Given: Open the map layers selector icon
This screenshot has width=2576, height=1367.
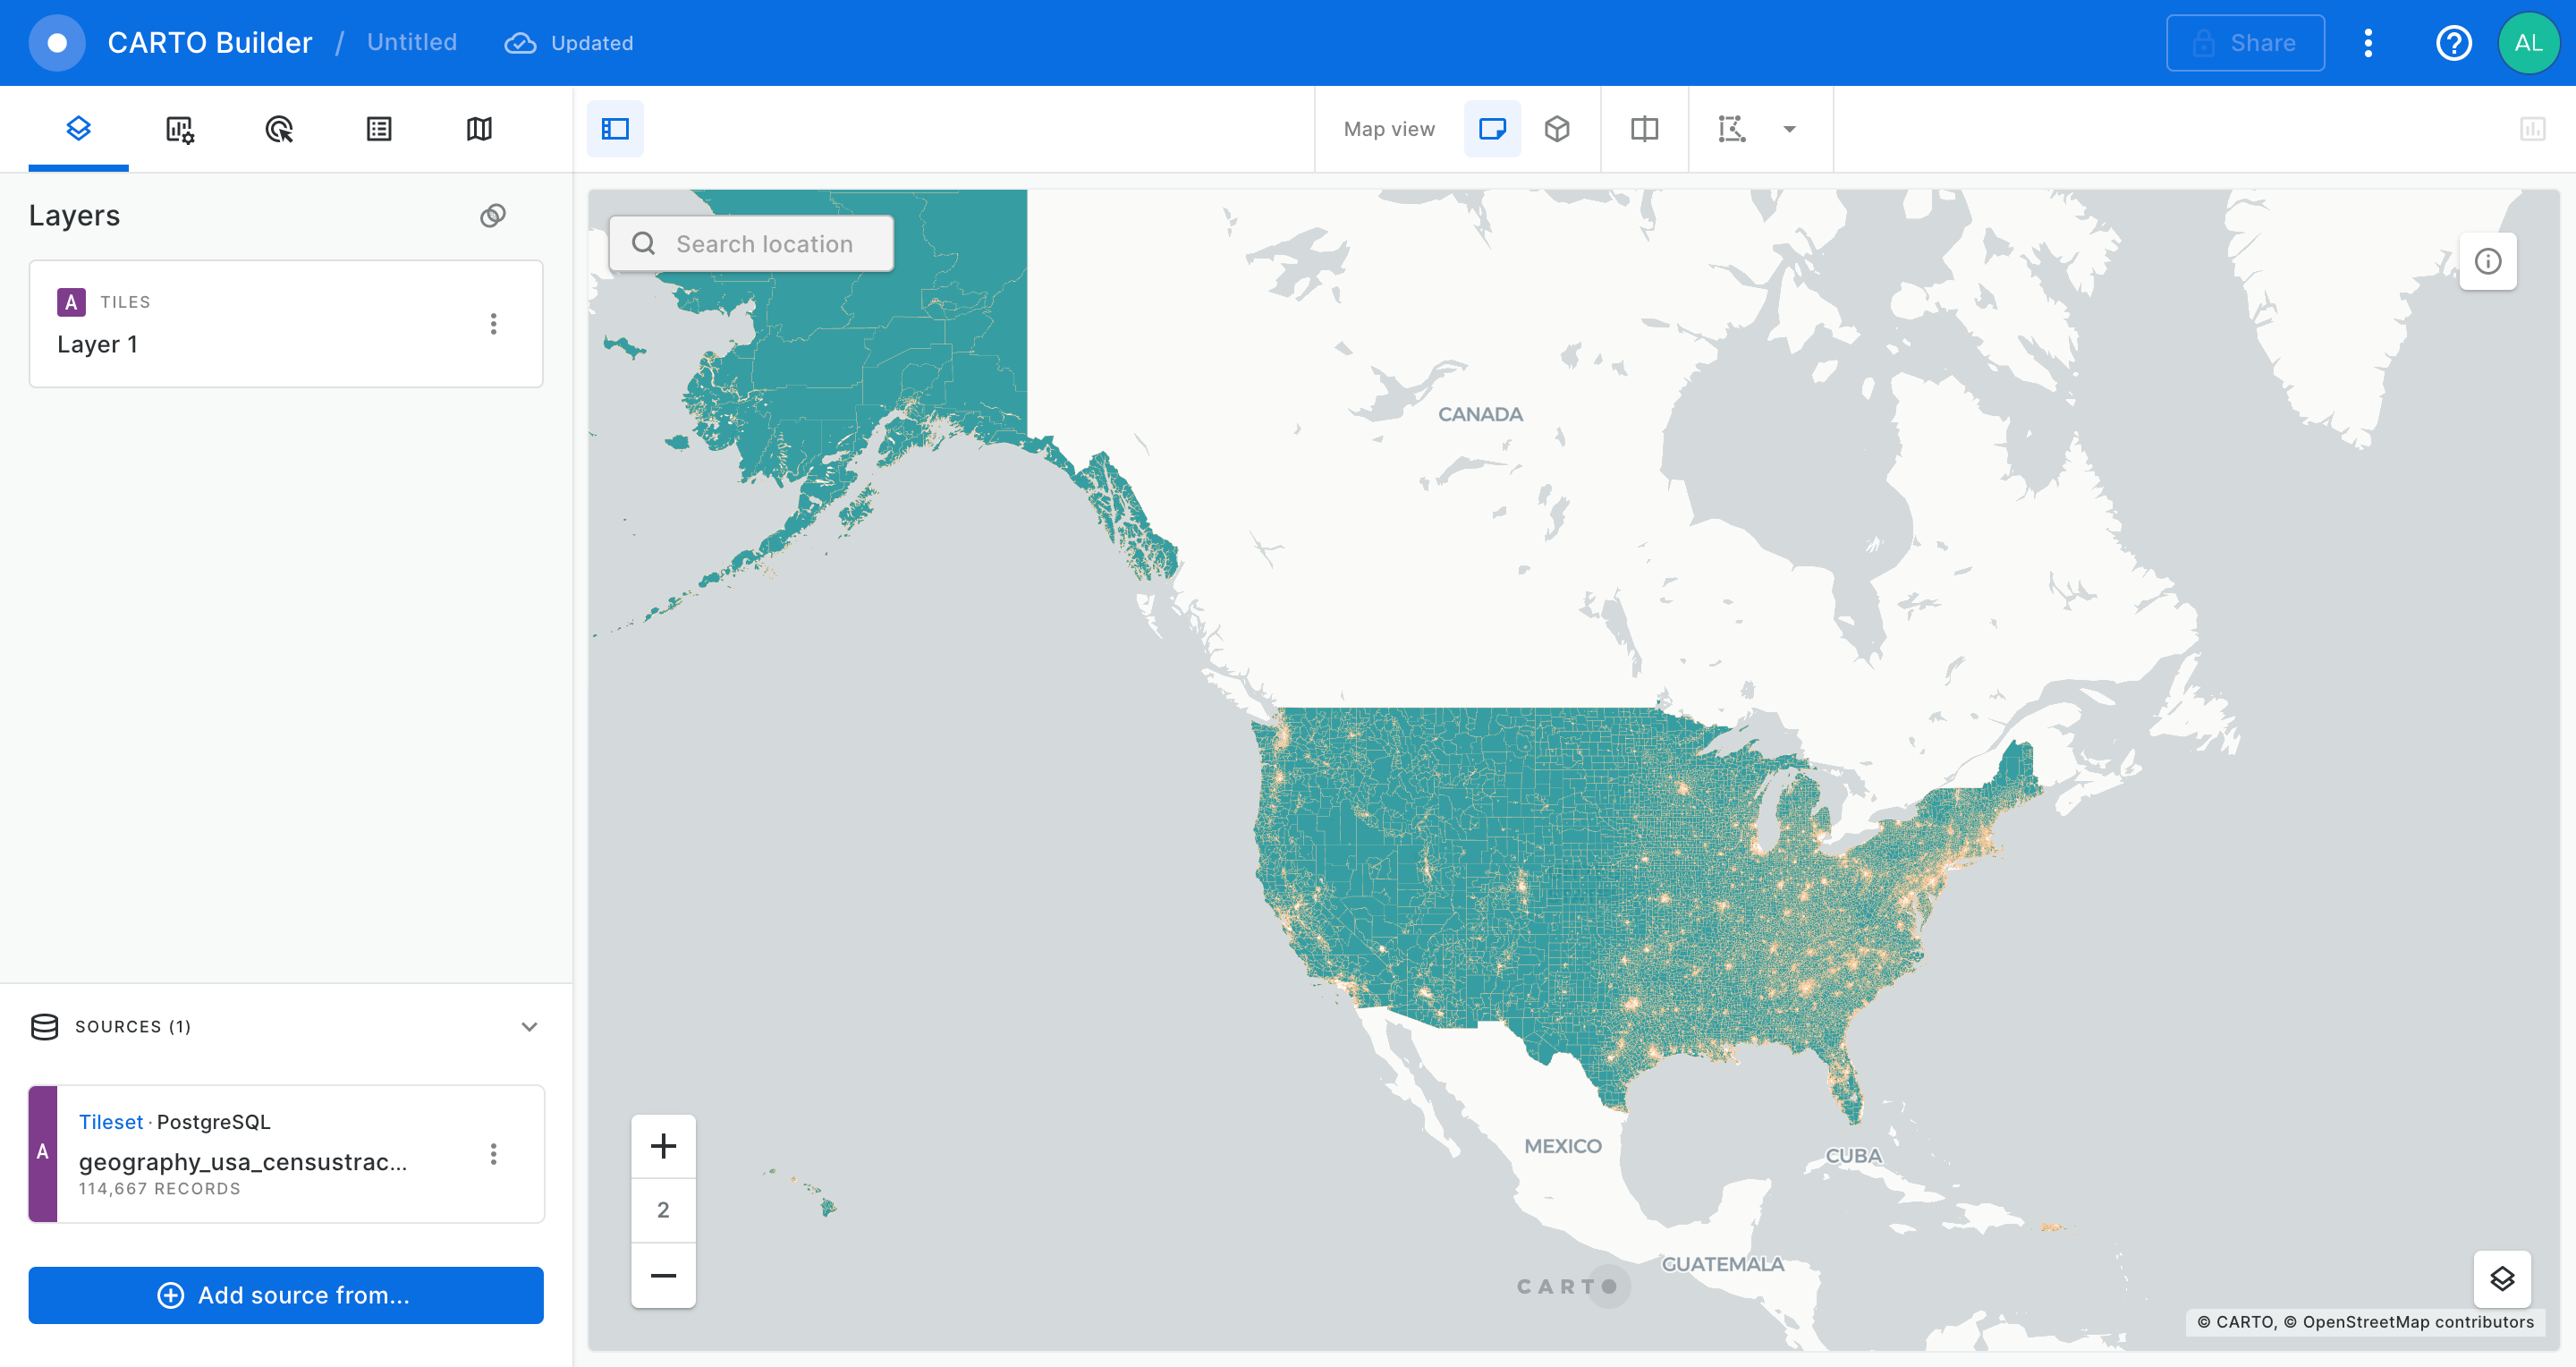Looking at the screenshot, I should (x=2501, y=1279).
